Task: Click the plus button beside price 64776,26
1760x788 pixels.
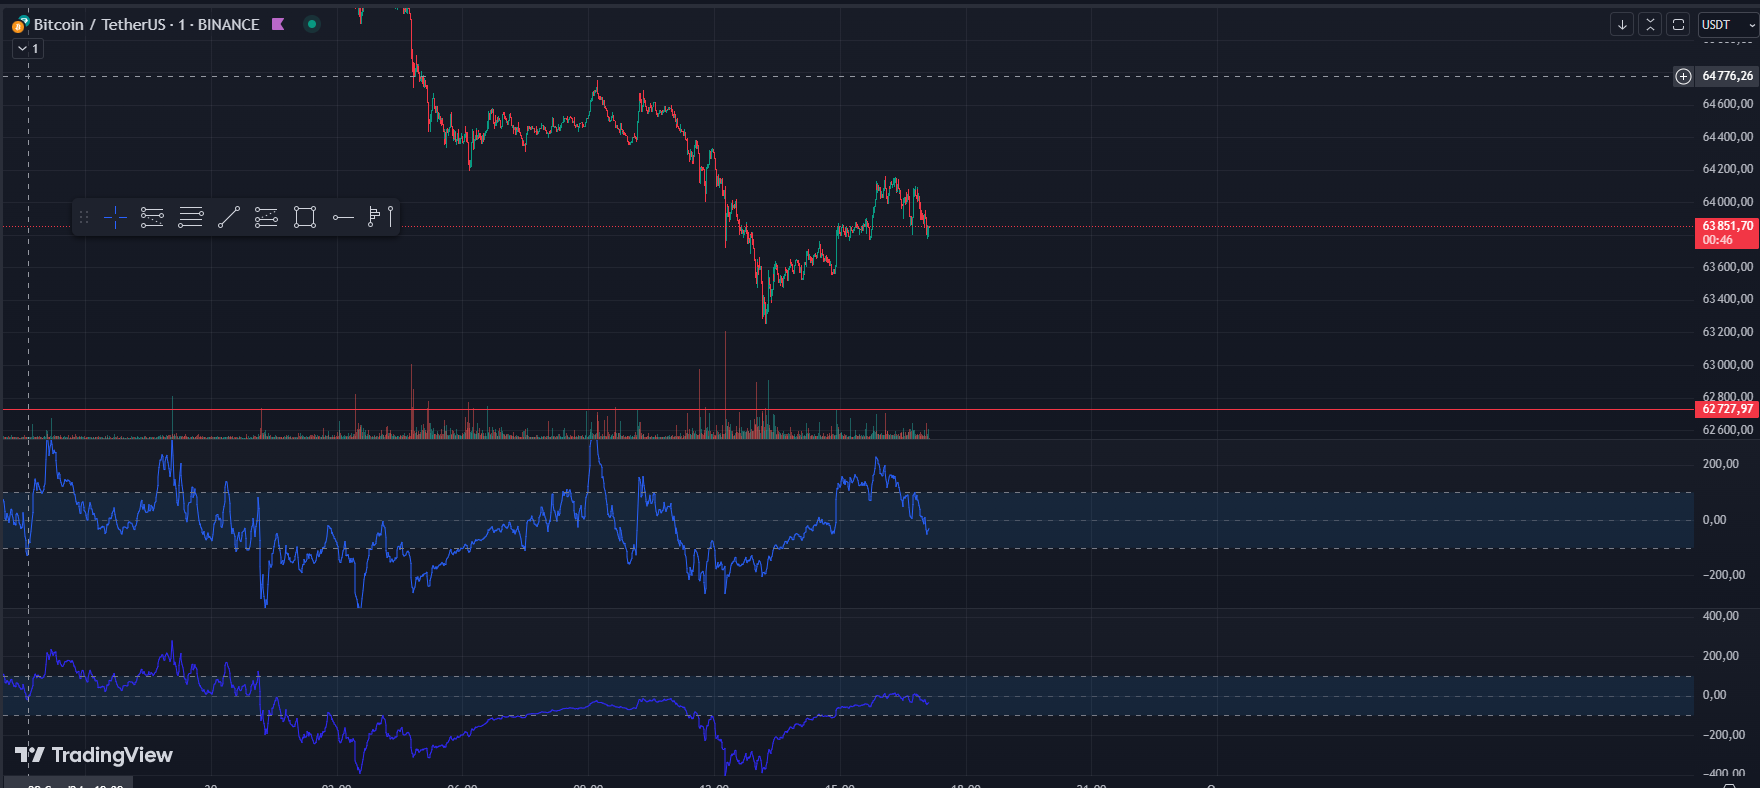Action: point(1684,76)
